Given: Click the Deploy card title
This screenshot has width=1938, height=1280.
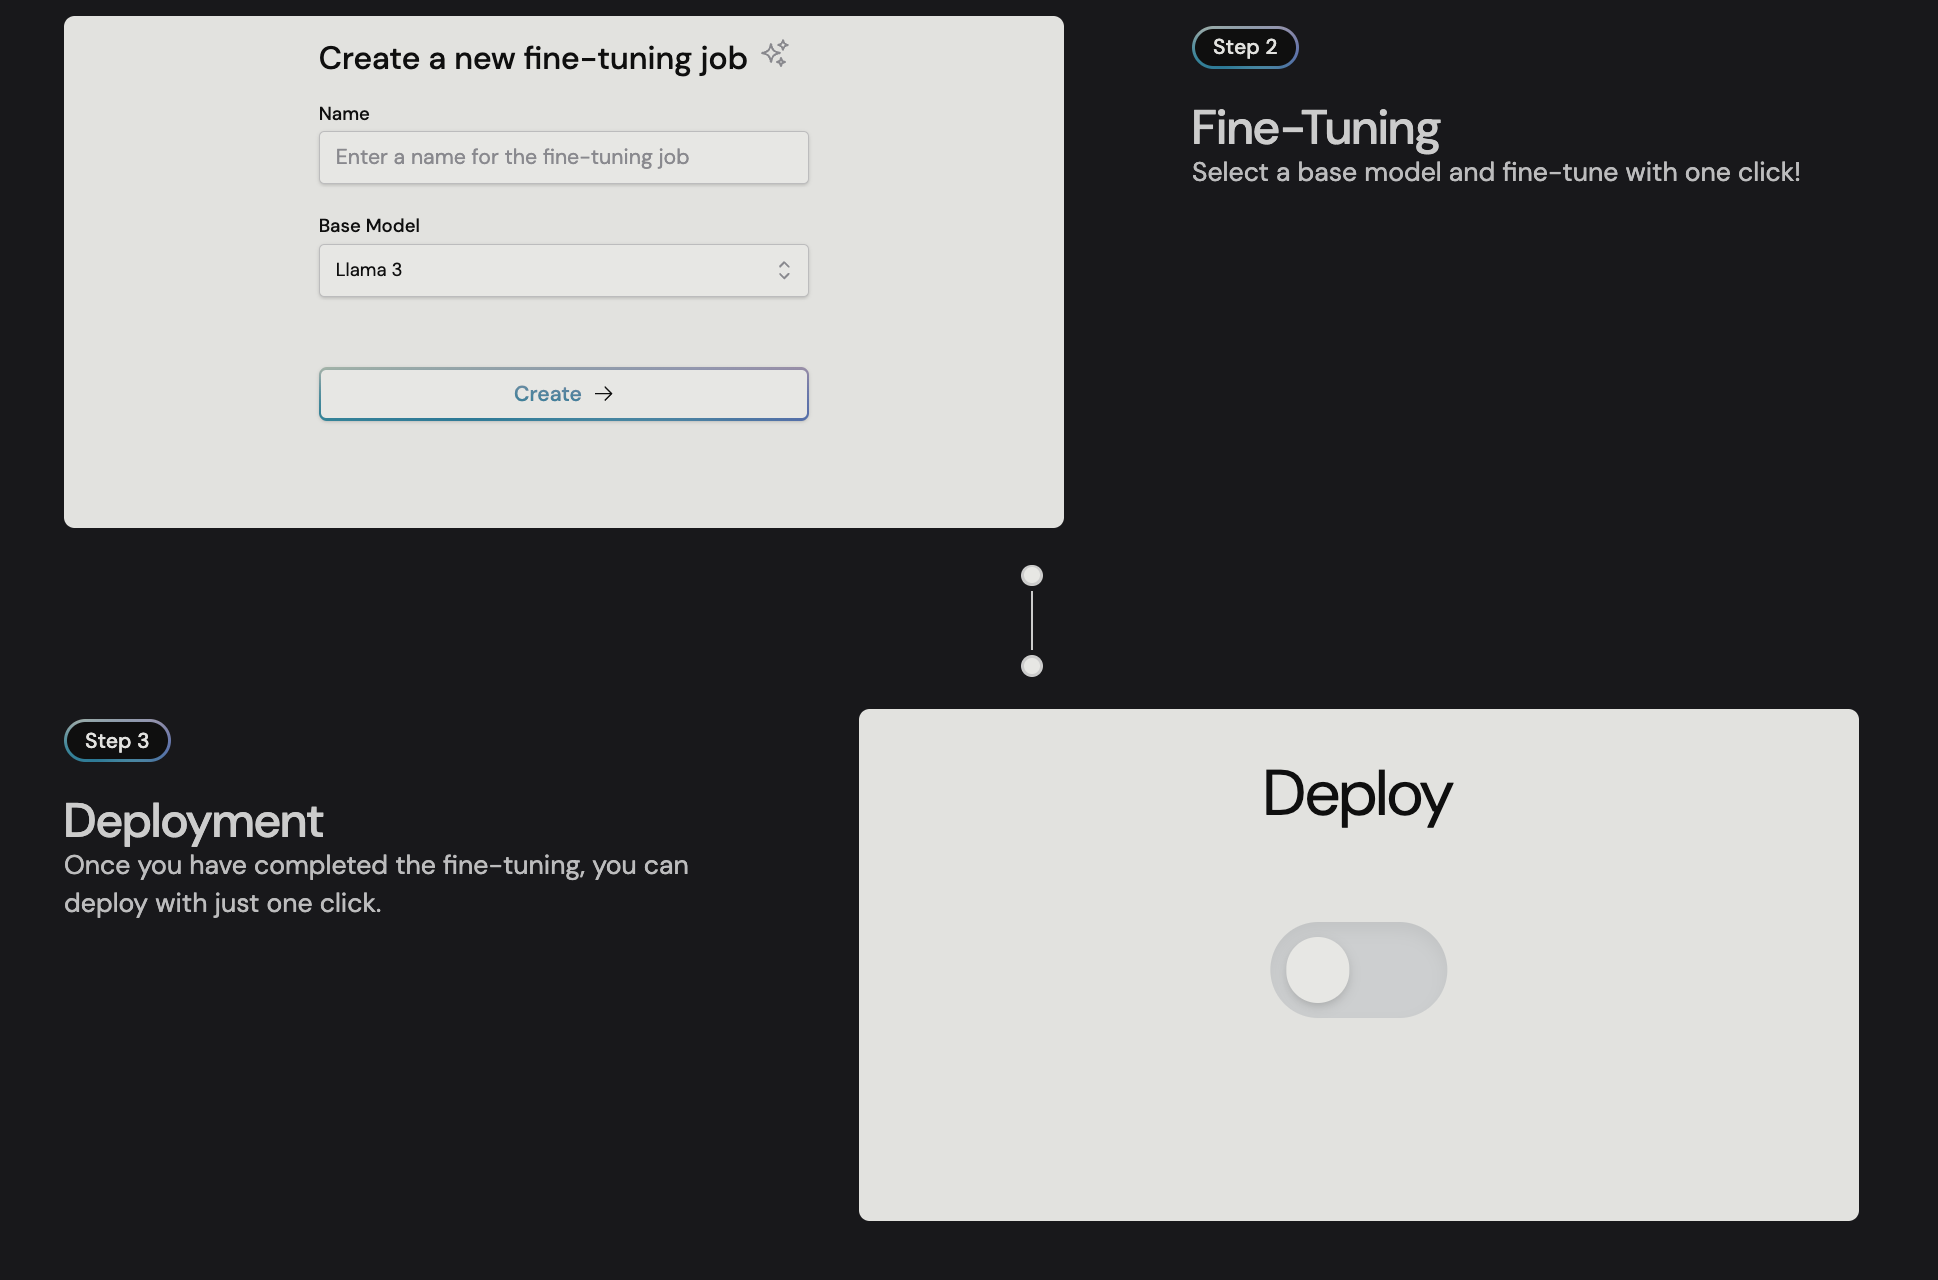Looking at the screenshot, I should [x=1357, y=795].
